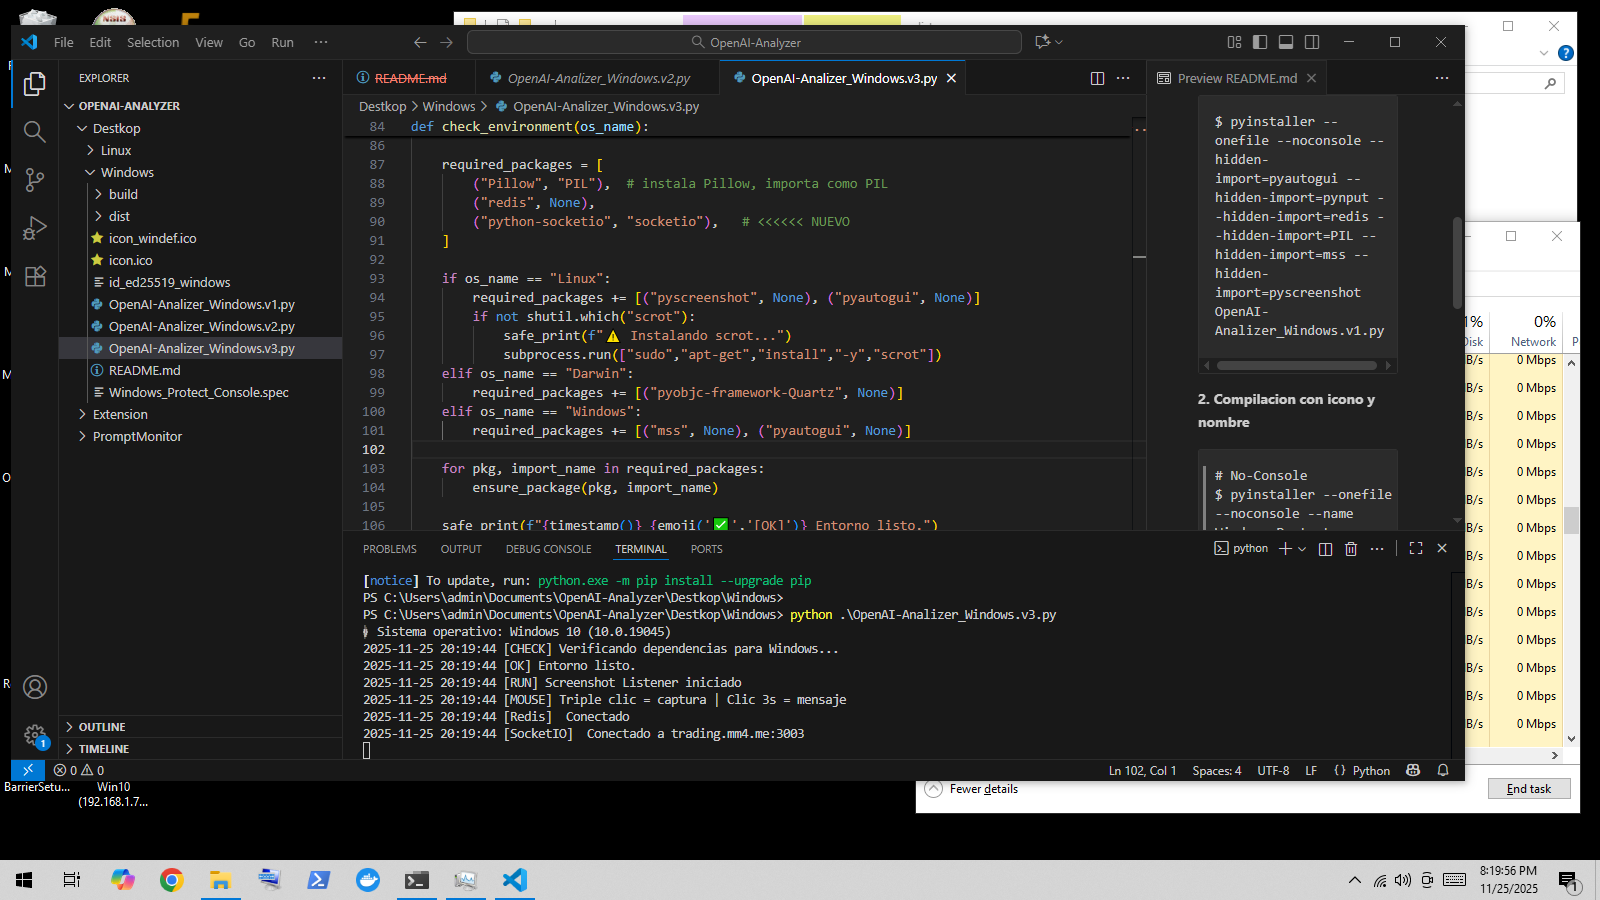Open the new terminal launch profile dropdown
Image resolution: width=1600 pixels, height=900 pixels.
1302,549
